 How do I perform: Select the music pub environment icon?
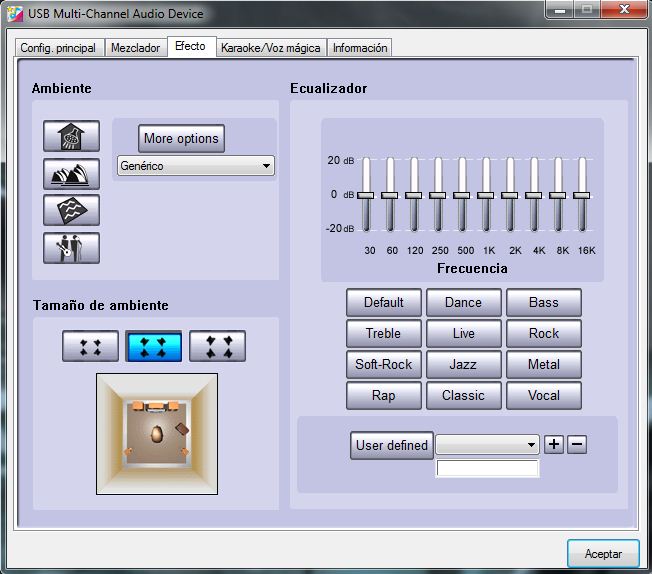click(x=71, y=247)
